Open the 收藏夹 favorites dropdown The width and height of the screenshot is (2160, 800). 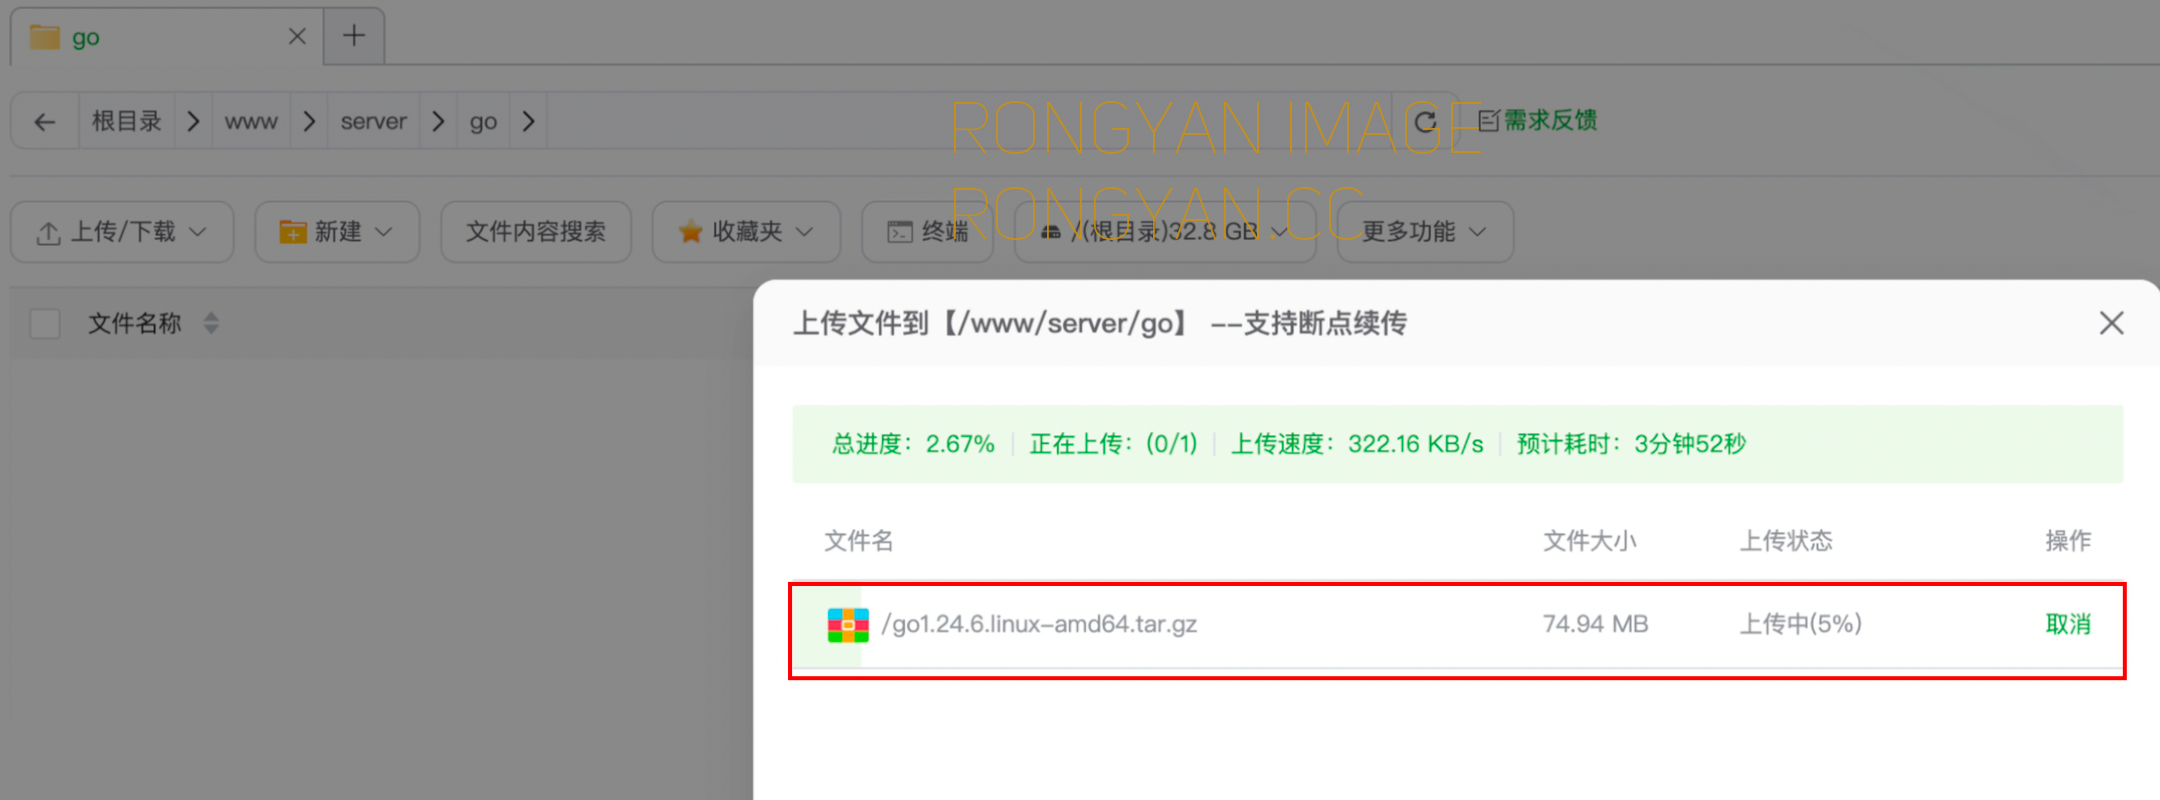(x=746, y=232)
